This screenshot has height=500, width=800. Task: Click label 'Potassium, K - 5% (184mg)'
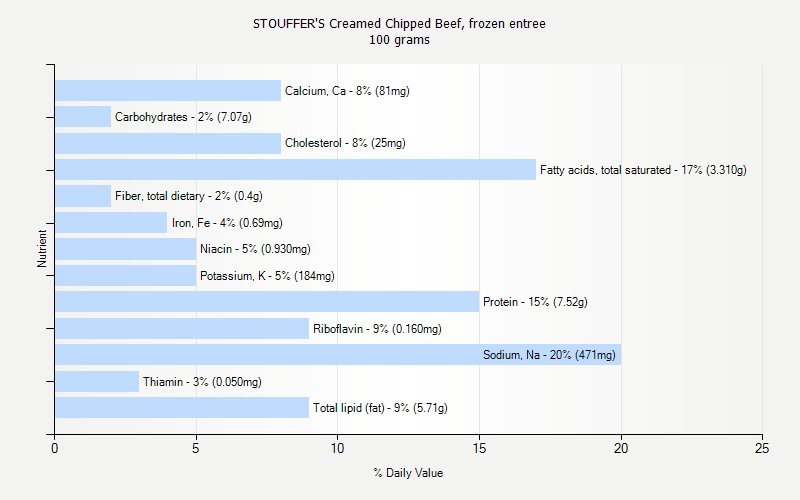coord(267,276)
